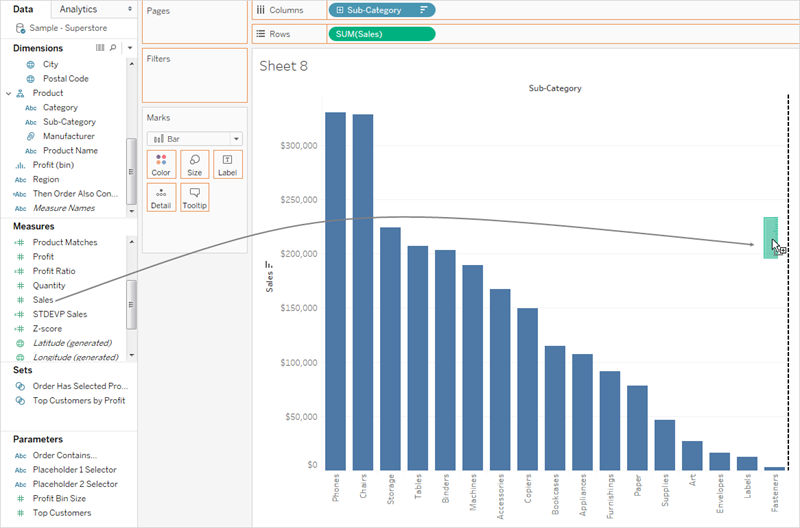
Task: Click the number icon beside Profit Ratio
Action: [x=19, y=271]
